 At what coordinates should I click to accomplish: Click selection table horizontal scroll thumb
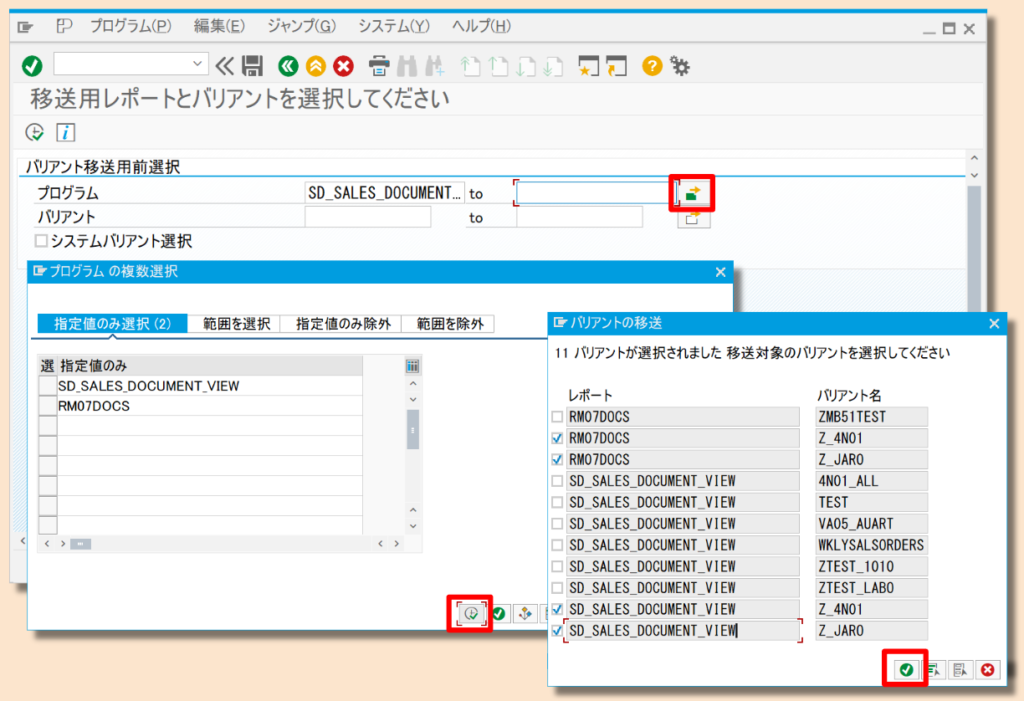pyautogui.click(x=80, y=544)
